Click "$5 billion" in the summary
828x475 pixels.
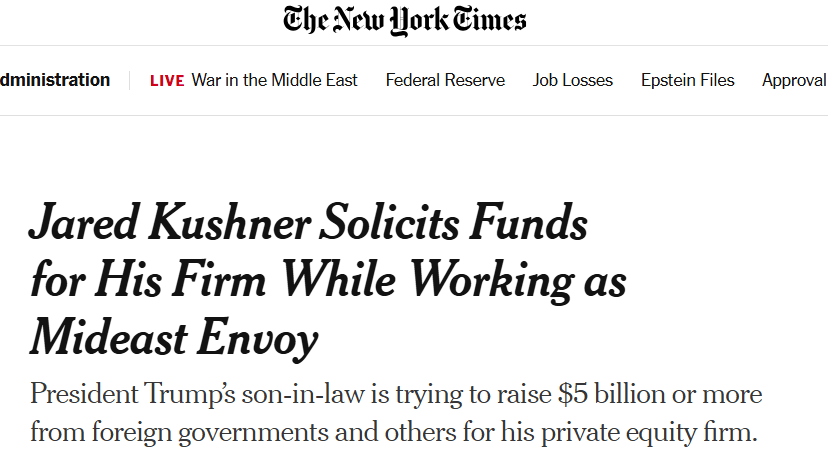pos(607,394)
